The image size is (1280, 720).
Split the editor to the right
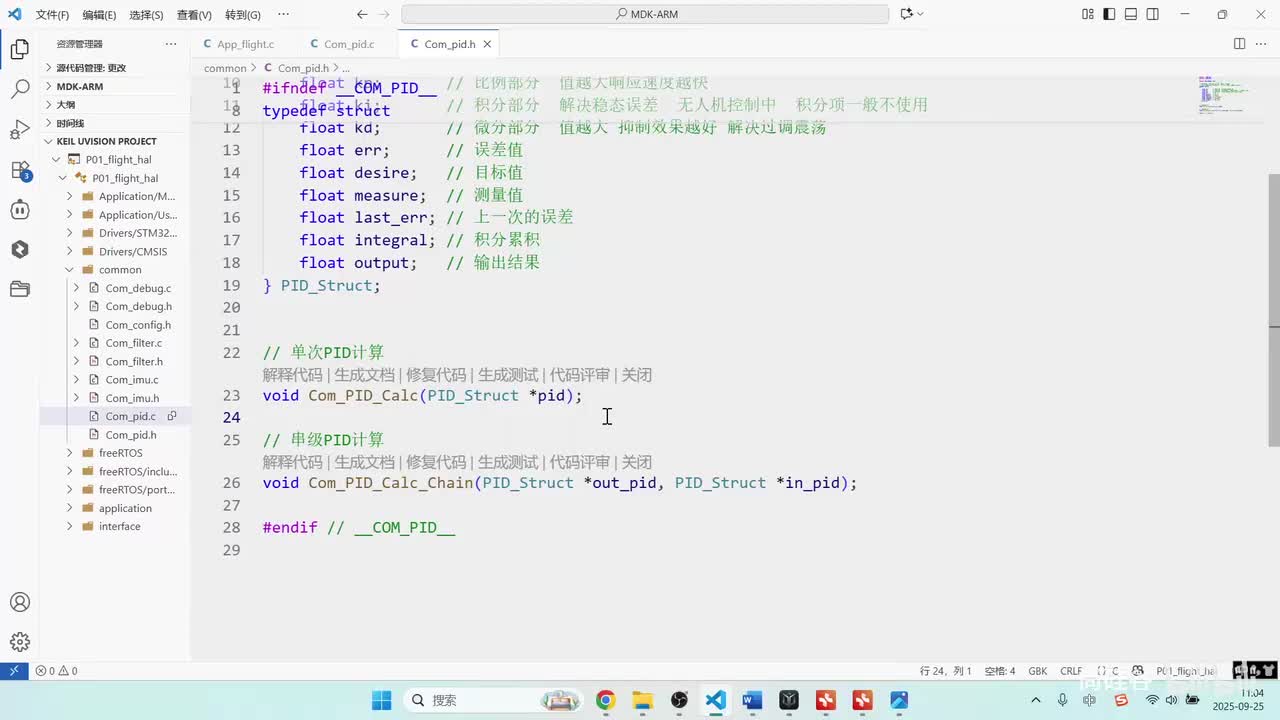[1239, 44]
